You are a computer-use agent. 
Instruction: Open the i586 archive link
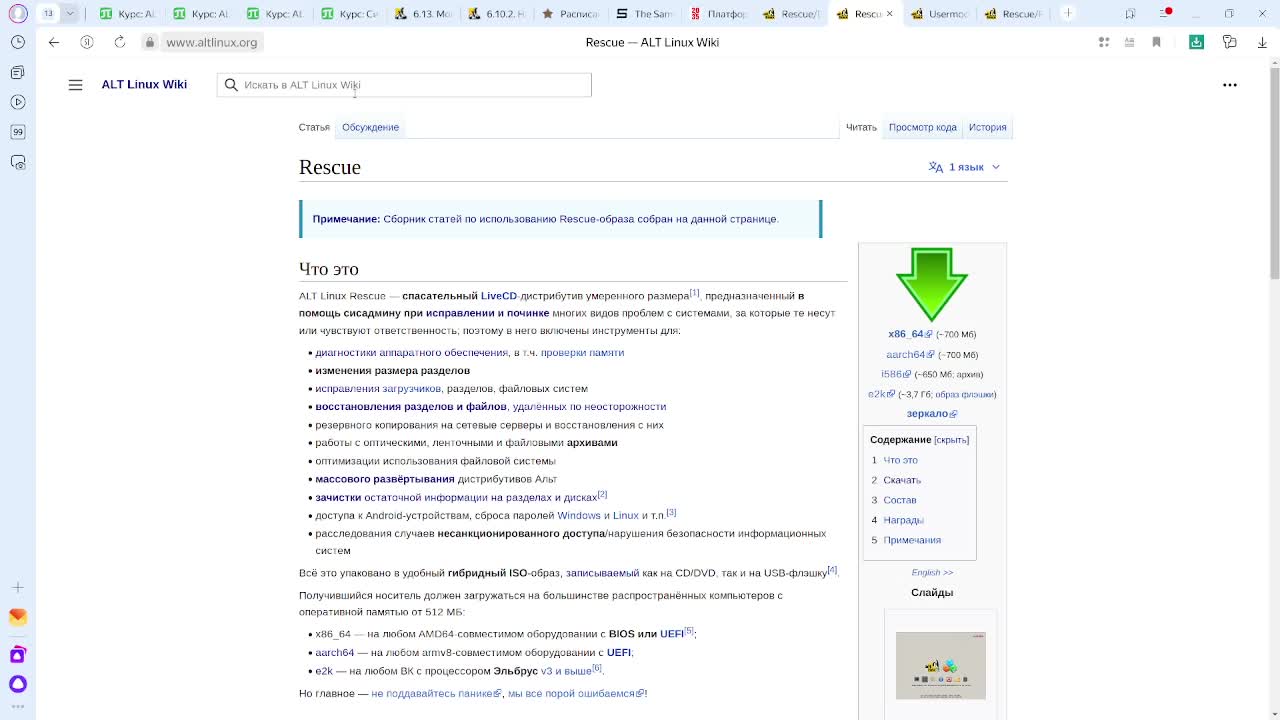pyautogui.click(x=897, y=374)
